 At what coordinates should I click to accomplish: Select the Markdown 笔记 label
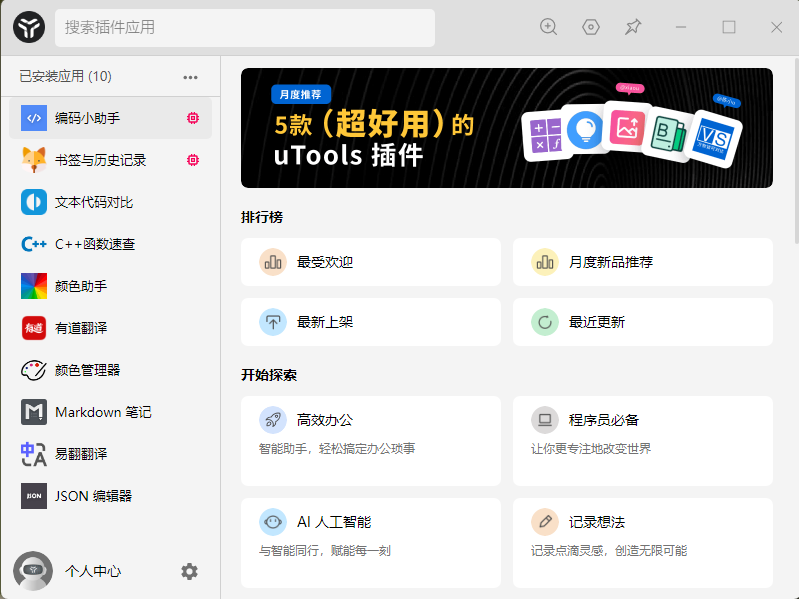[x=103, y=412]
